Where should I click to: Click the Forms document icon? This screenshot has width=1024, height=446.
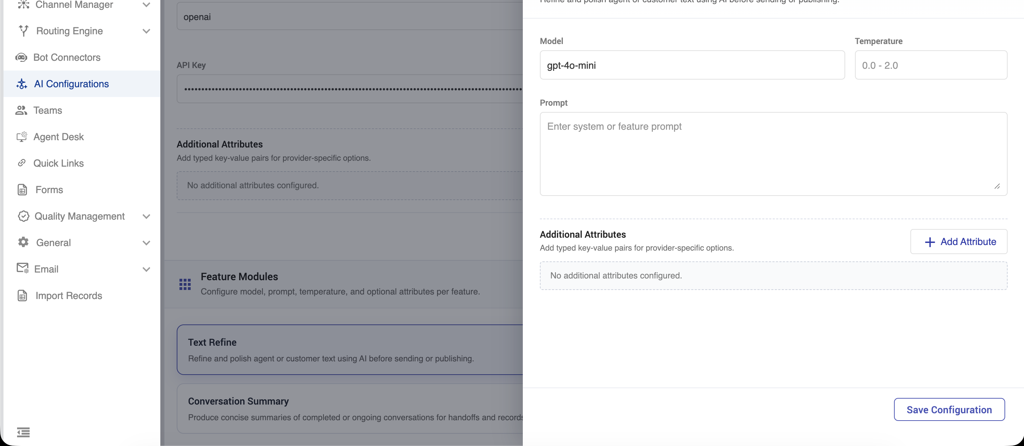[x=22, y=190]
